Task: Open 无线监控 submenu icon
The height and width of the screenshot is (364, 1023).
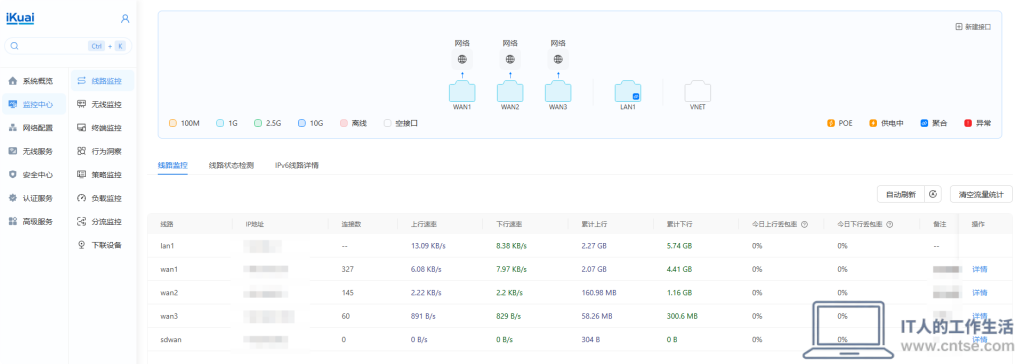Action: click(82, 104)
